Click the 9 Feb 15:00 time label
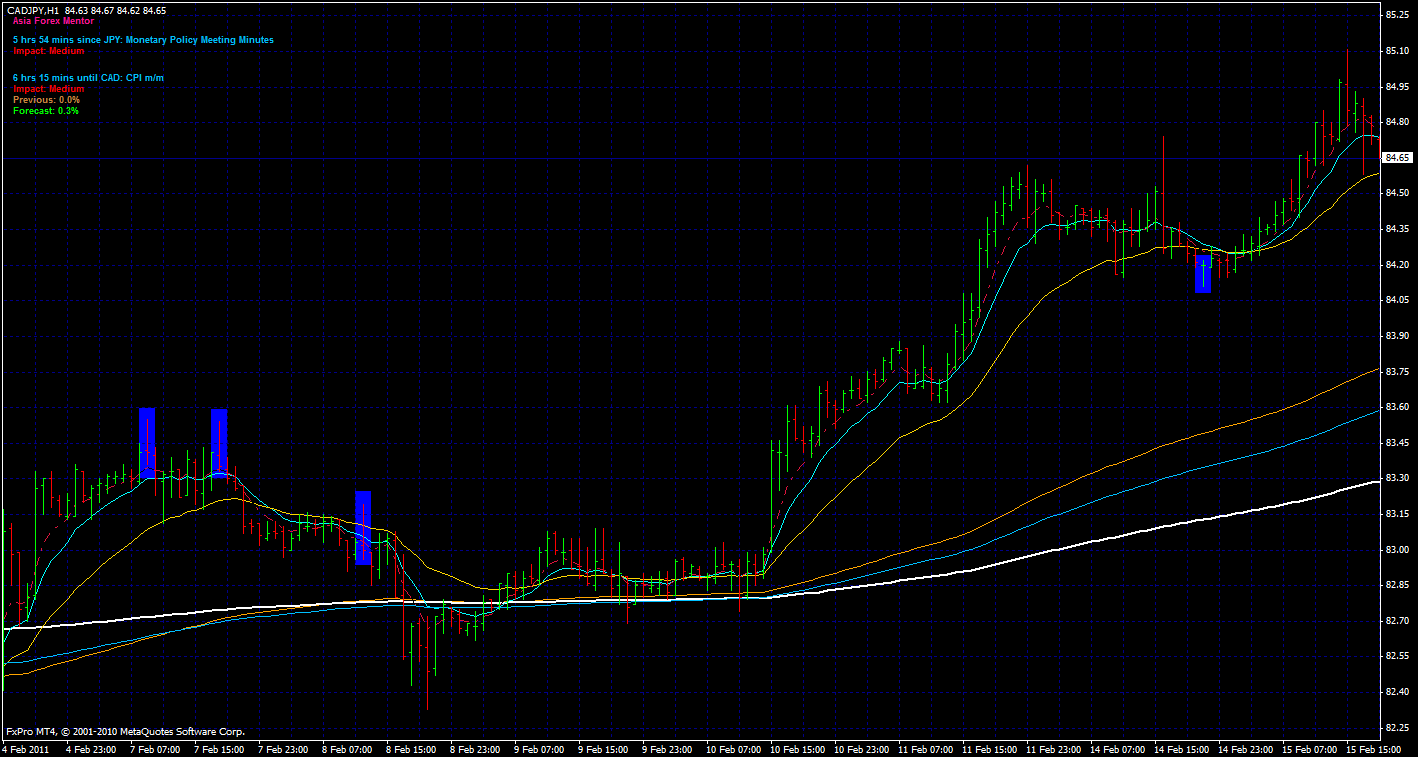 click(x=604, y=749)
